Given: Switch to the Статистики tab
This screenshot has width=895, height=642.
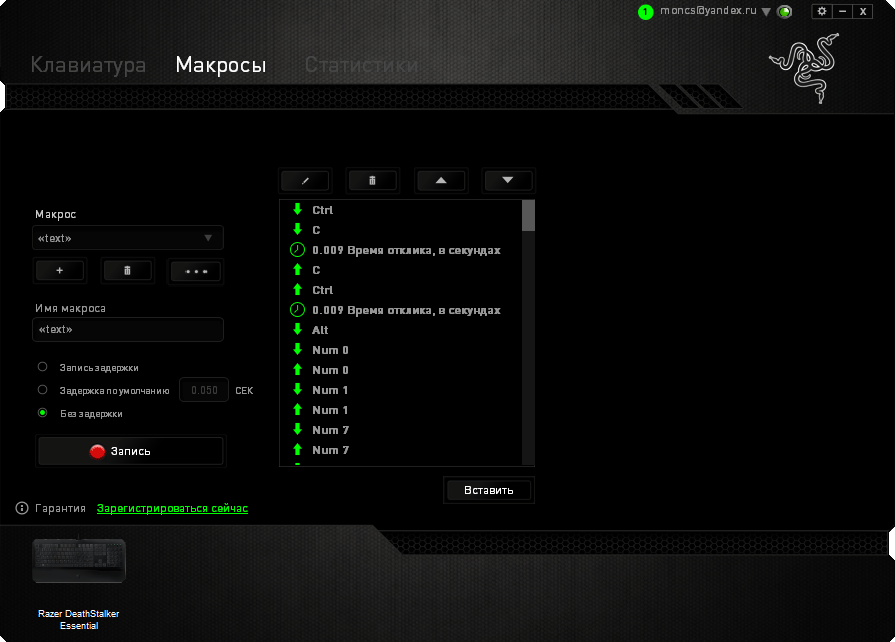Looking at the screenshot, I should tap(361, 64).
